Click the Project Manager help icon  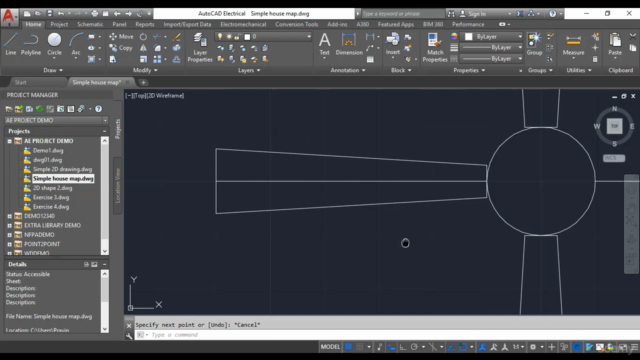pos(98,109)
